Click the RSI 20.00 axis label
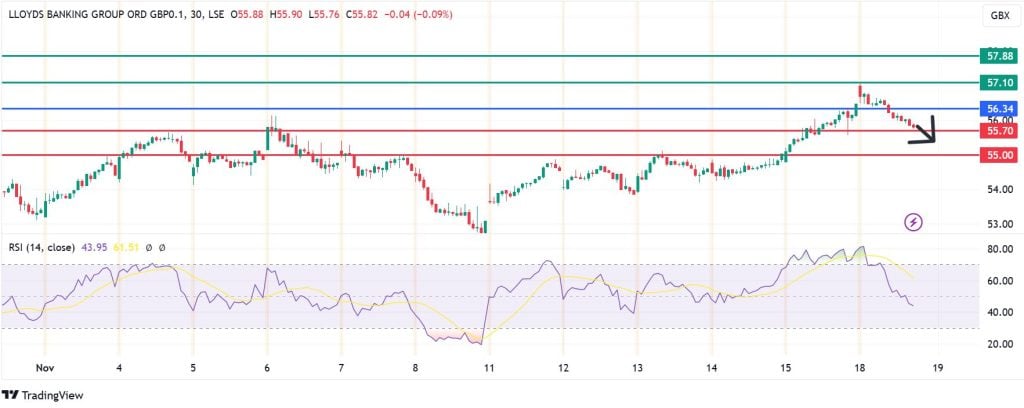 coord(1000,345)
